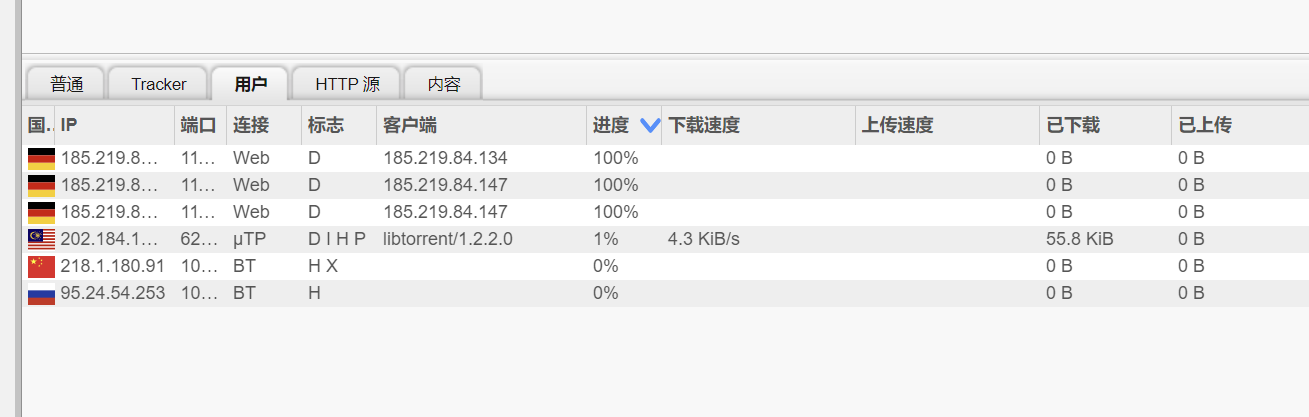
Task: Click the Malaysia flag icon
Action: point(41,239)
